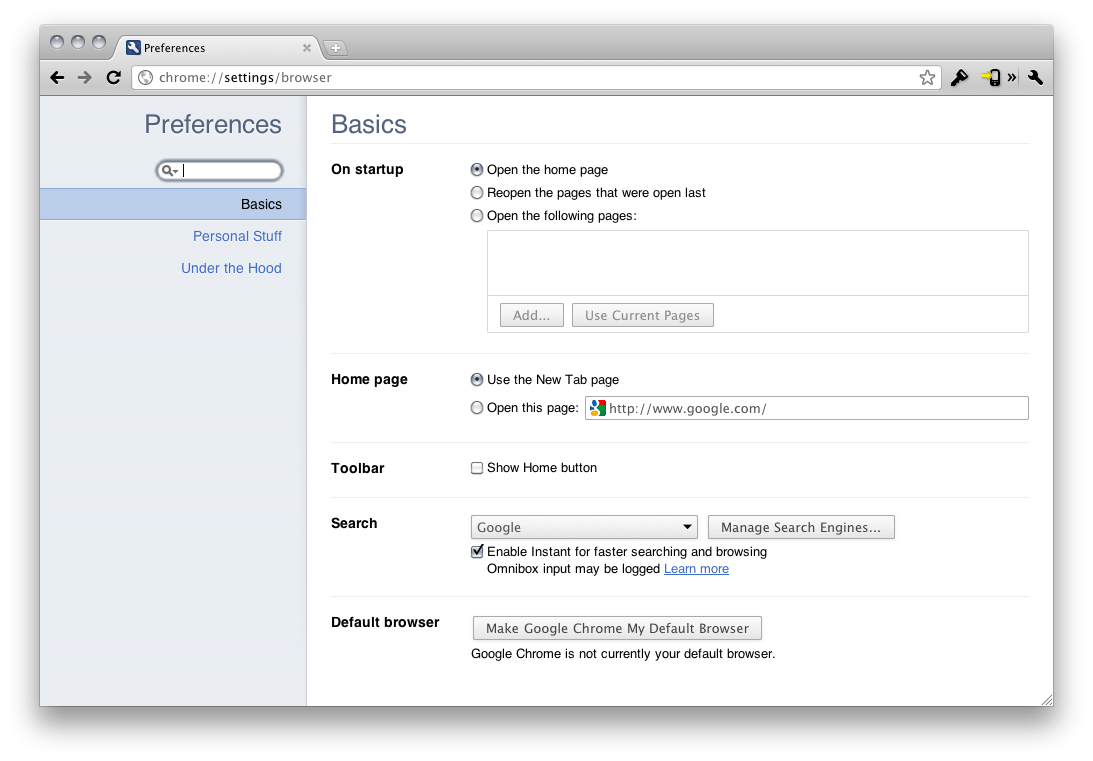The image size is (1093, 761).
Task: Go to Personal Stuff section
Action: click(237, 236)
